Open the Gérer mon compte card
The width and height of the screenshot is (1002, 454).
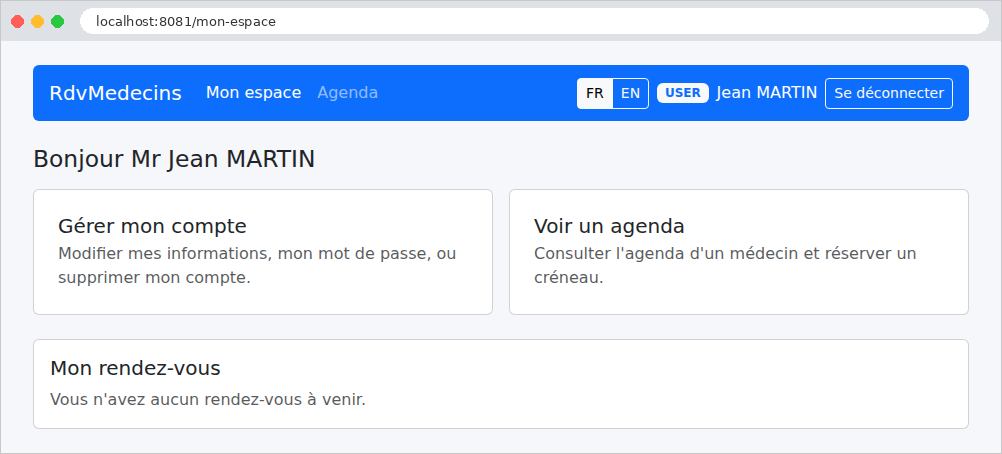coord(263,252)
